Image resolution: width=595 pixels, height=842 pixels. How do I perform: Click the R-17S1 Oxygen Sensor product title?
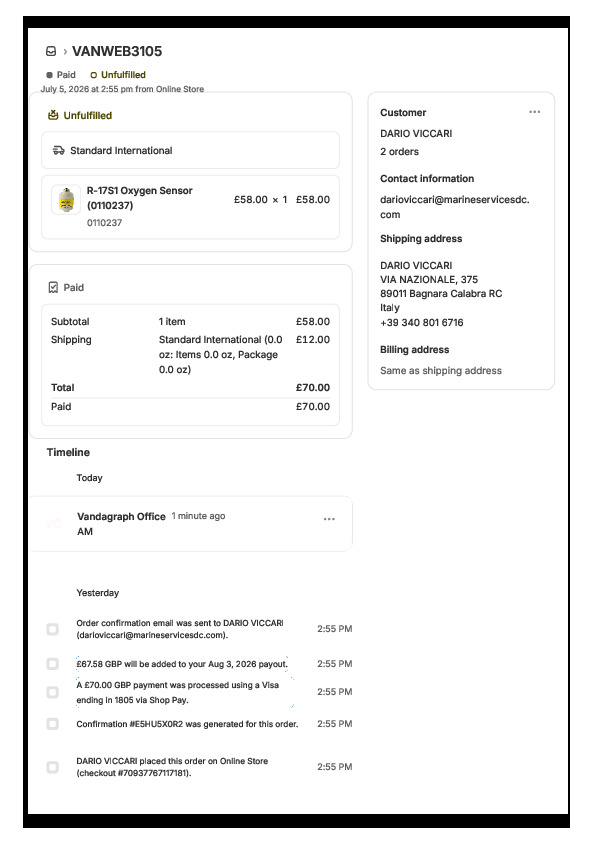click(x=140, y=198)
